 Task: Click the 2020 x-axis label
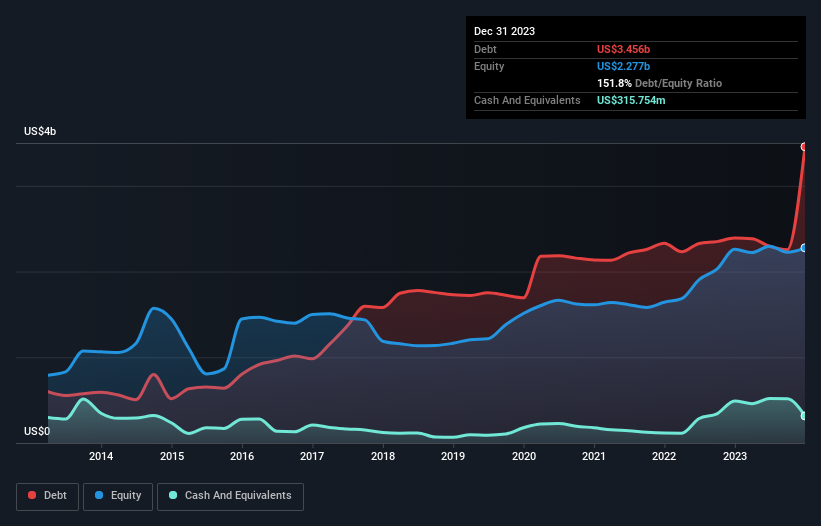tap(524, 456)
